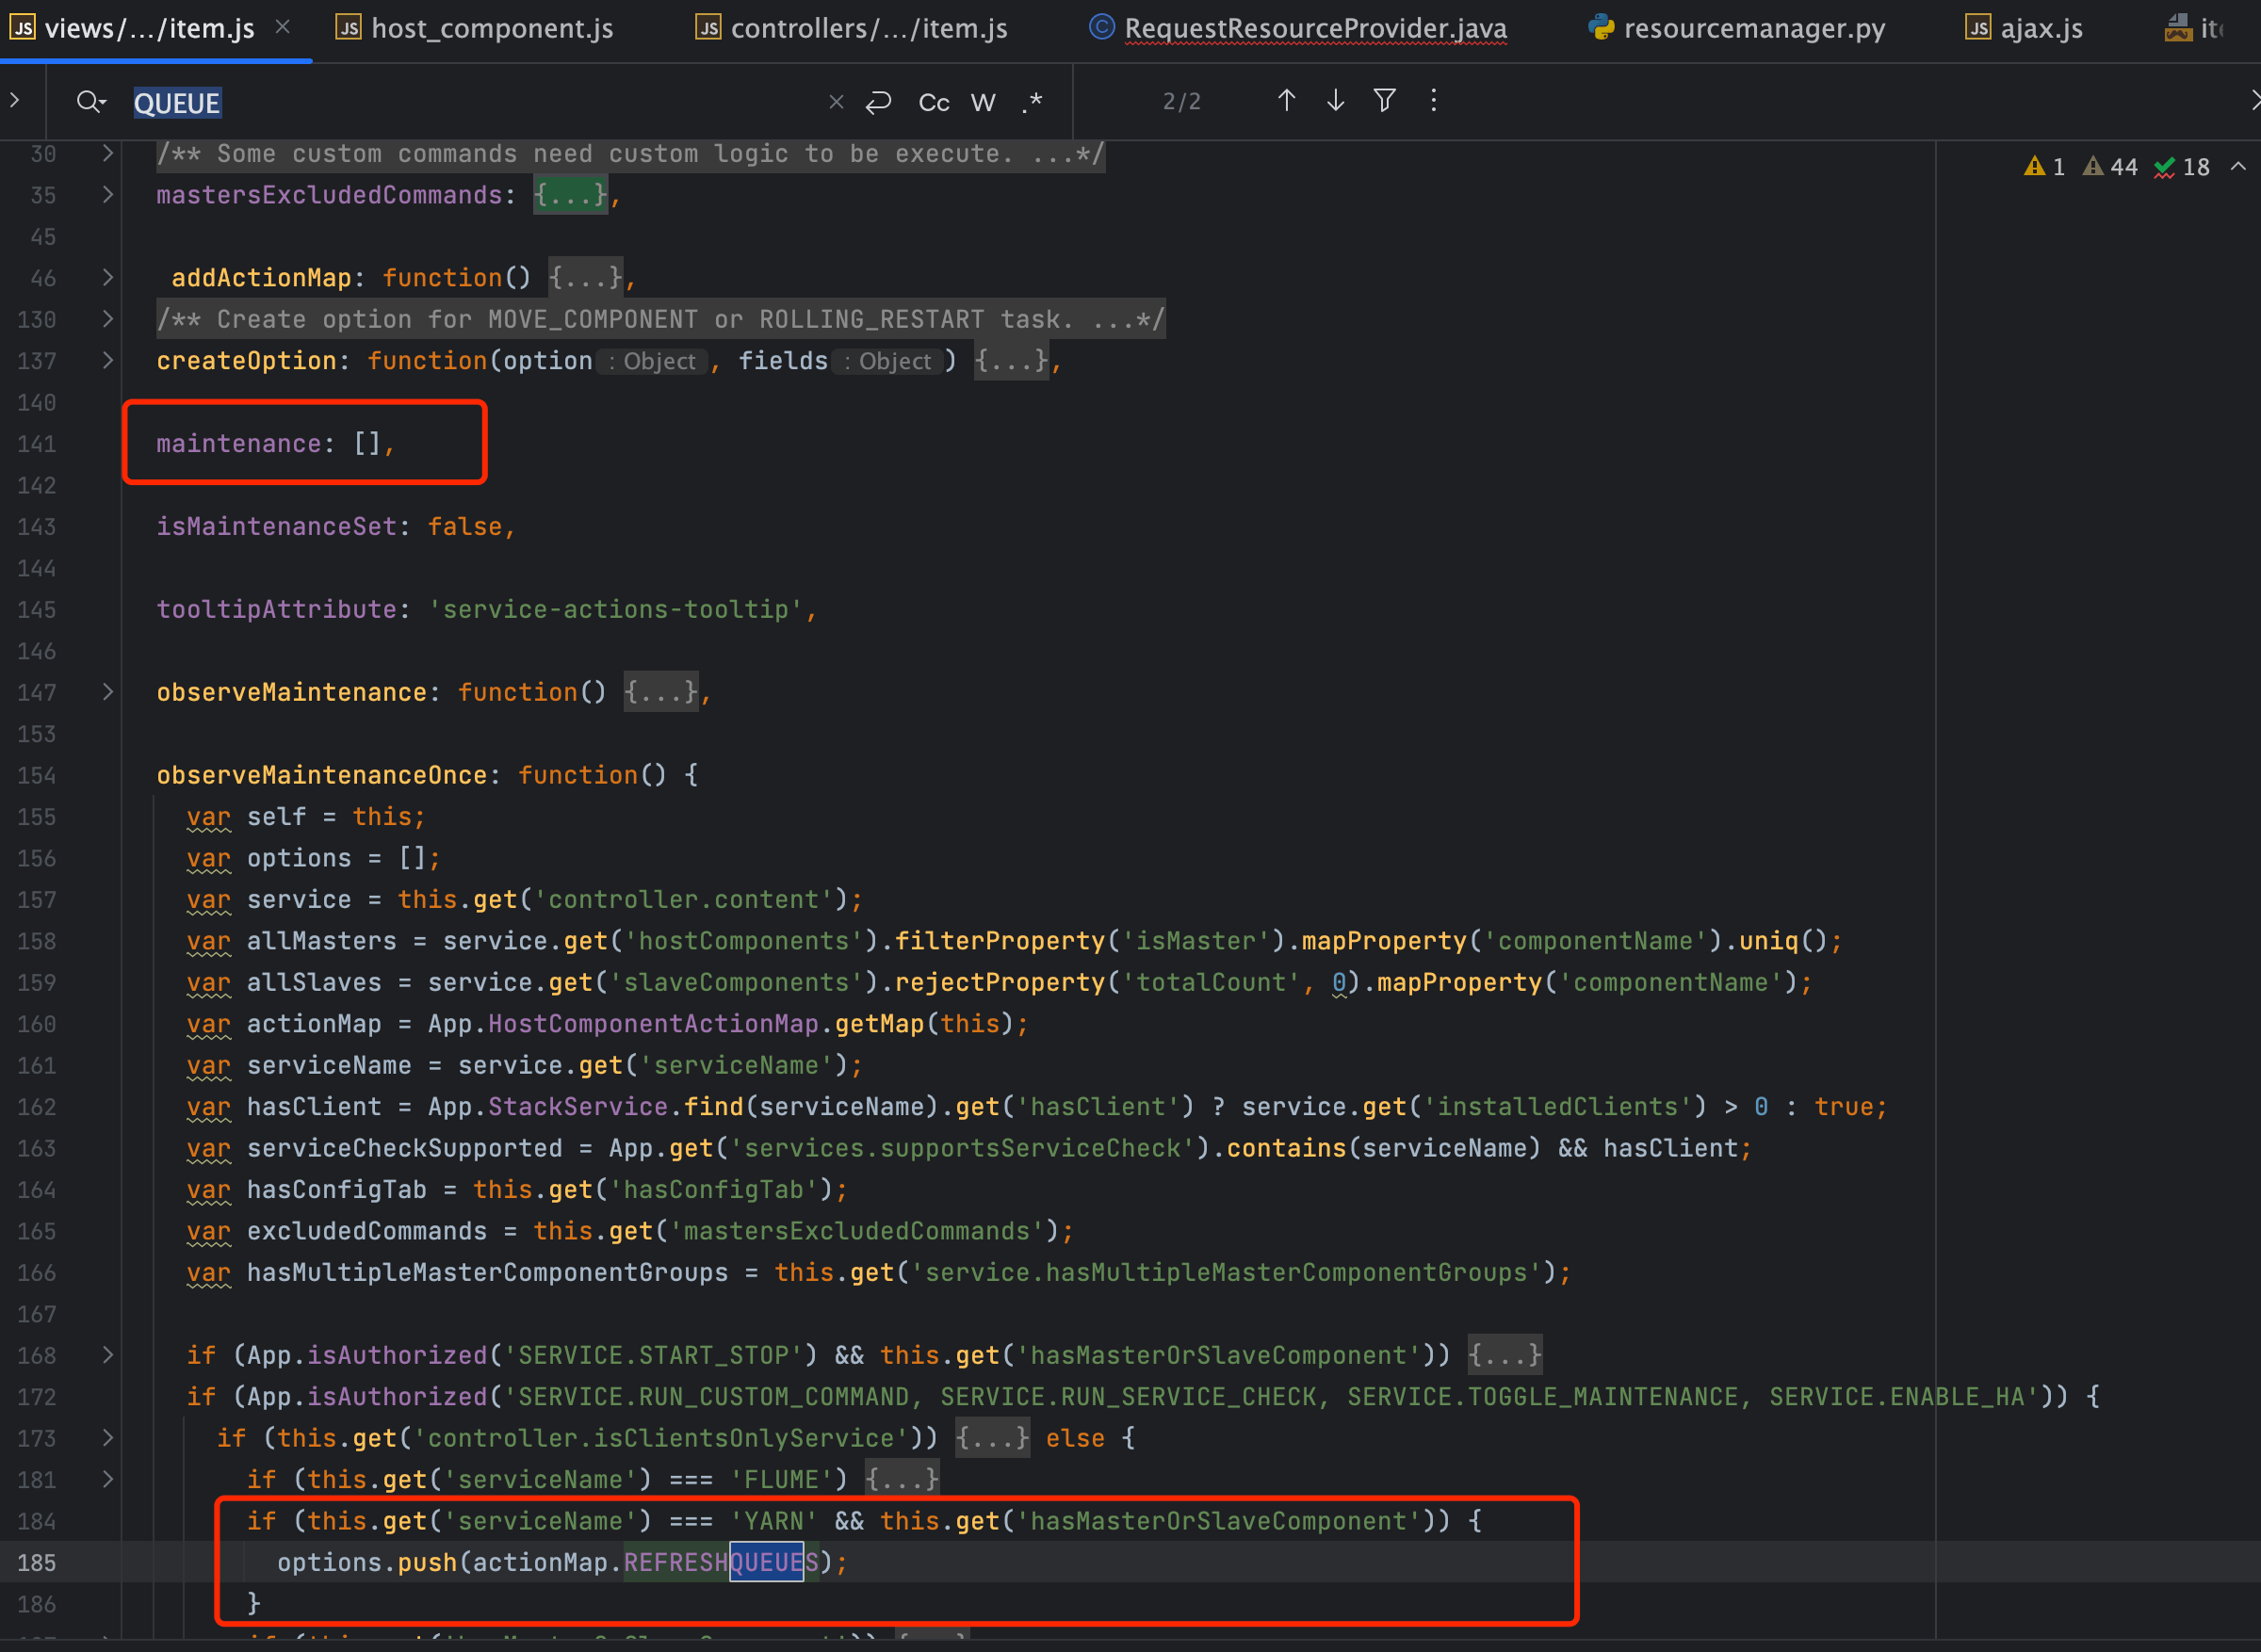
Task: Click line number 141 in gutter
Action: [36, 443]
